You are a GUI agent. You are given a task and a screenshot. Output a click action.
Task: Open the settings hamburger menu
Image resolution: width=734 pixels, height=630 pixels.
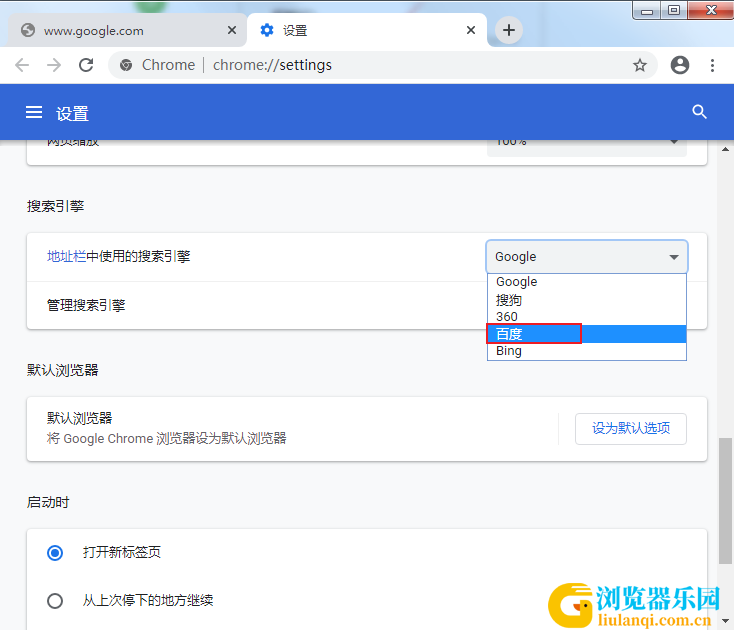(x=34, y=112)
